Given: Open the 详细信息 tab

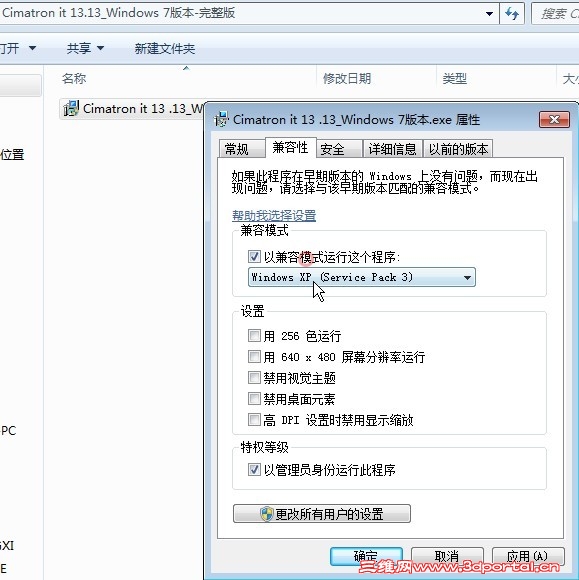Looking at the screenshot, I should click(x=392, y=149).
